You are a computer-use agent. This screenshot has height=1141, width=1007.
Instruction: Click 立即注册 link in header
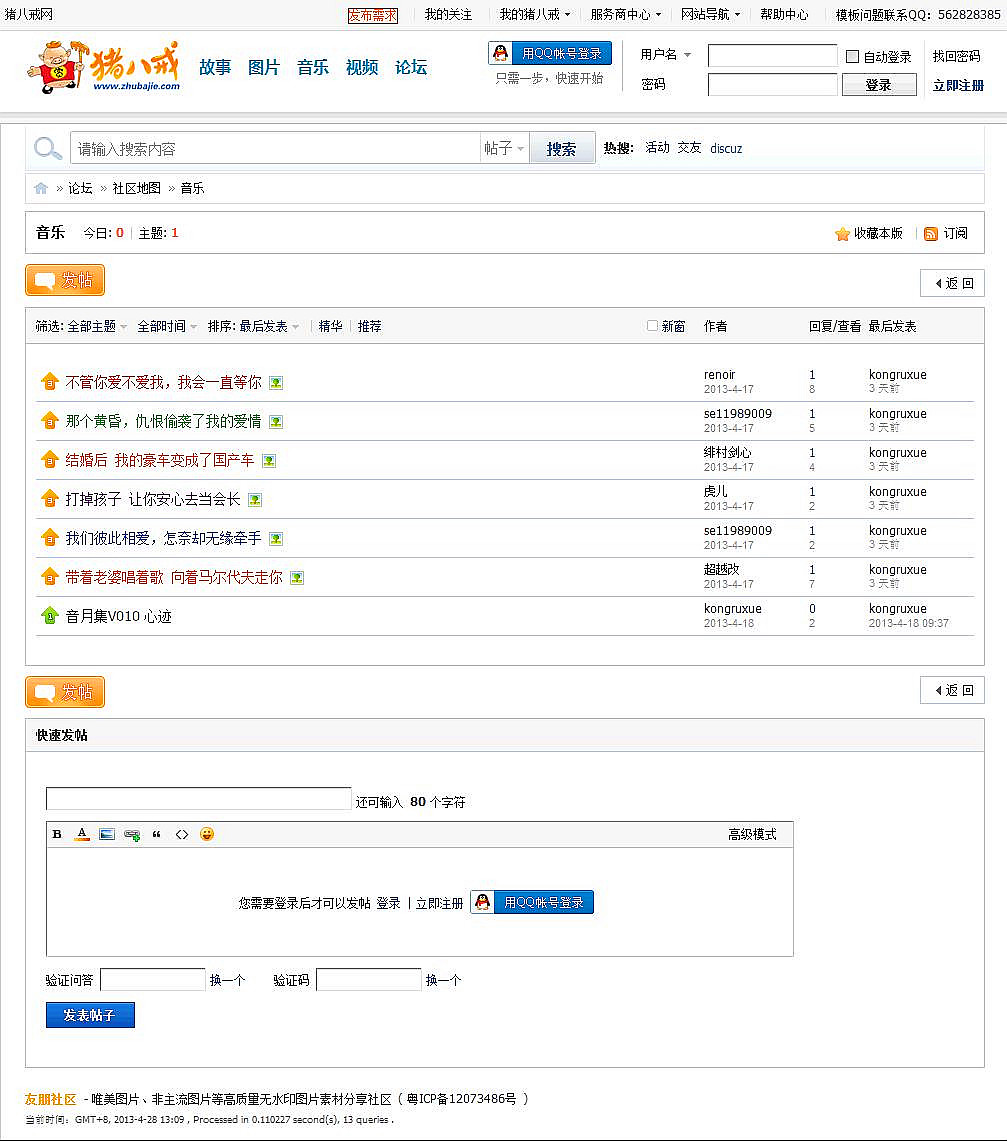coord(958,86)
